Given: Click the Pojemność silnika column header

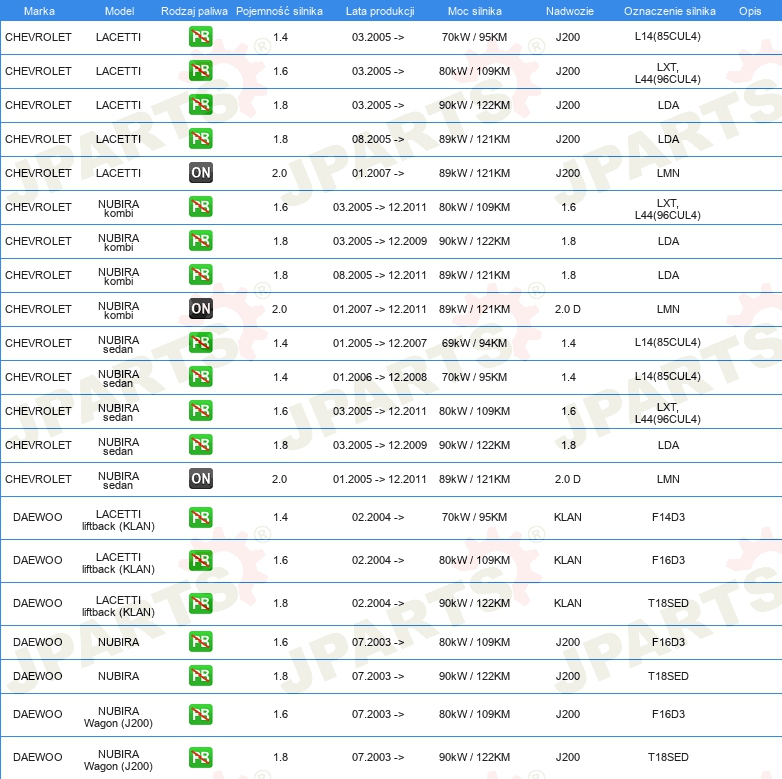Looking at the screenshot, I should (x=279, y=11).
